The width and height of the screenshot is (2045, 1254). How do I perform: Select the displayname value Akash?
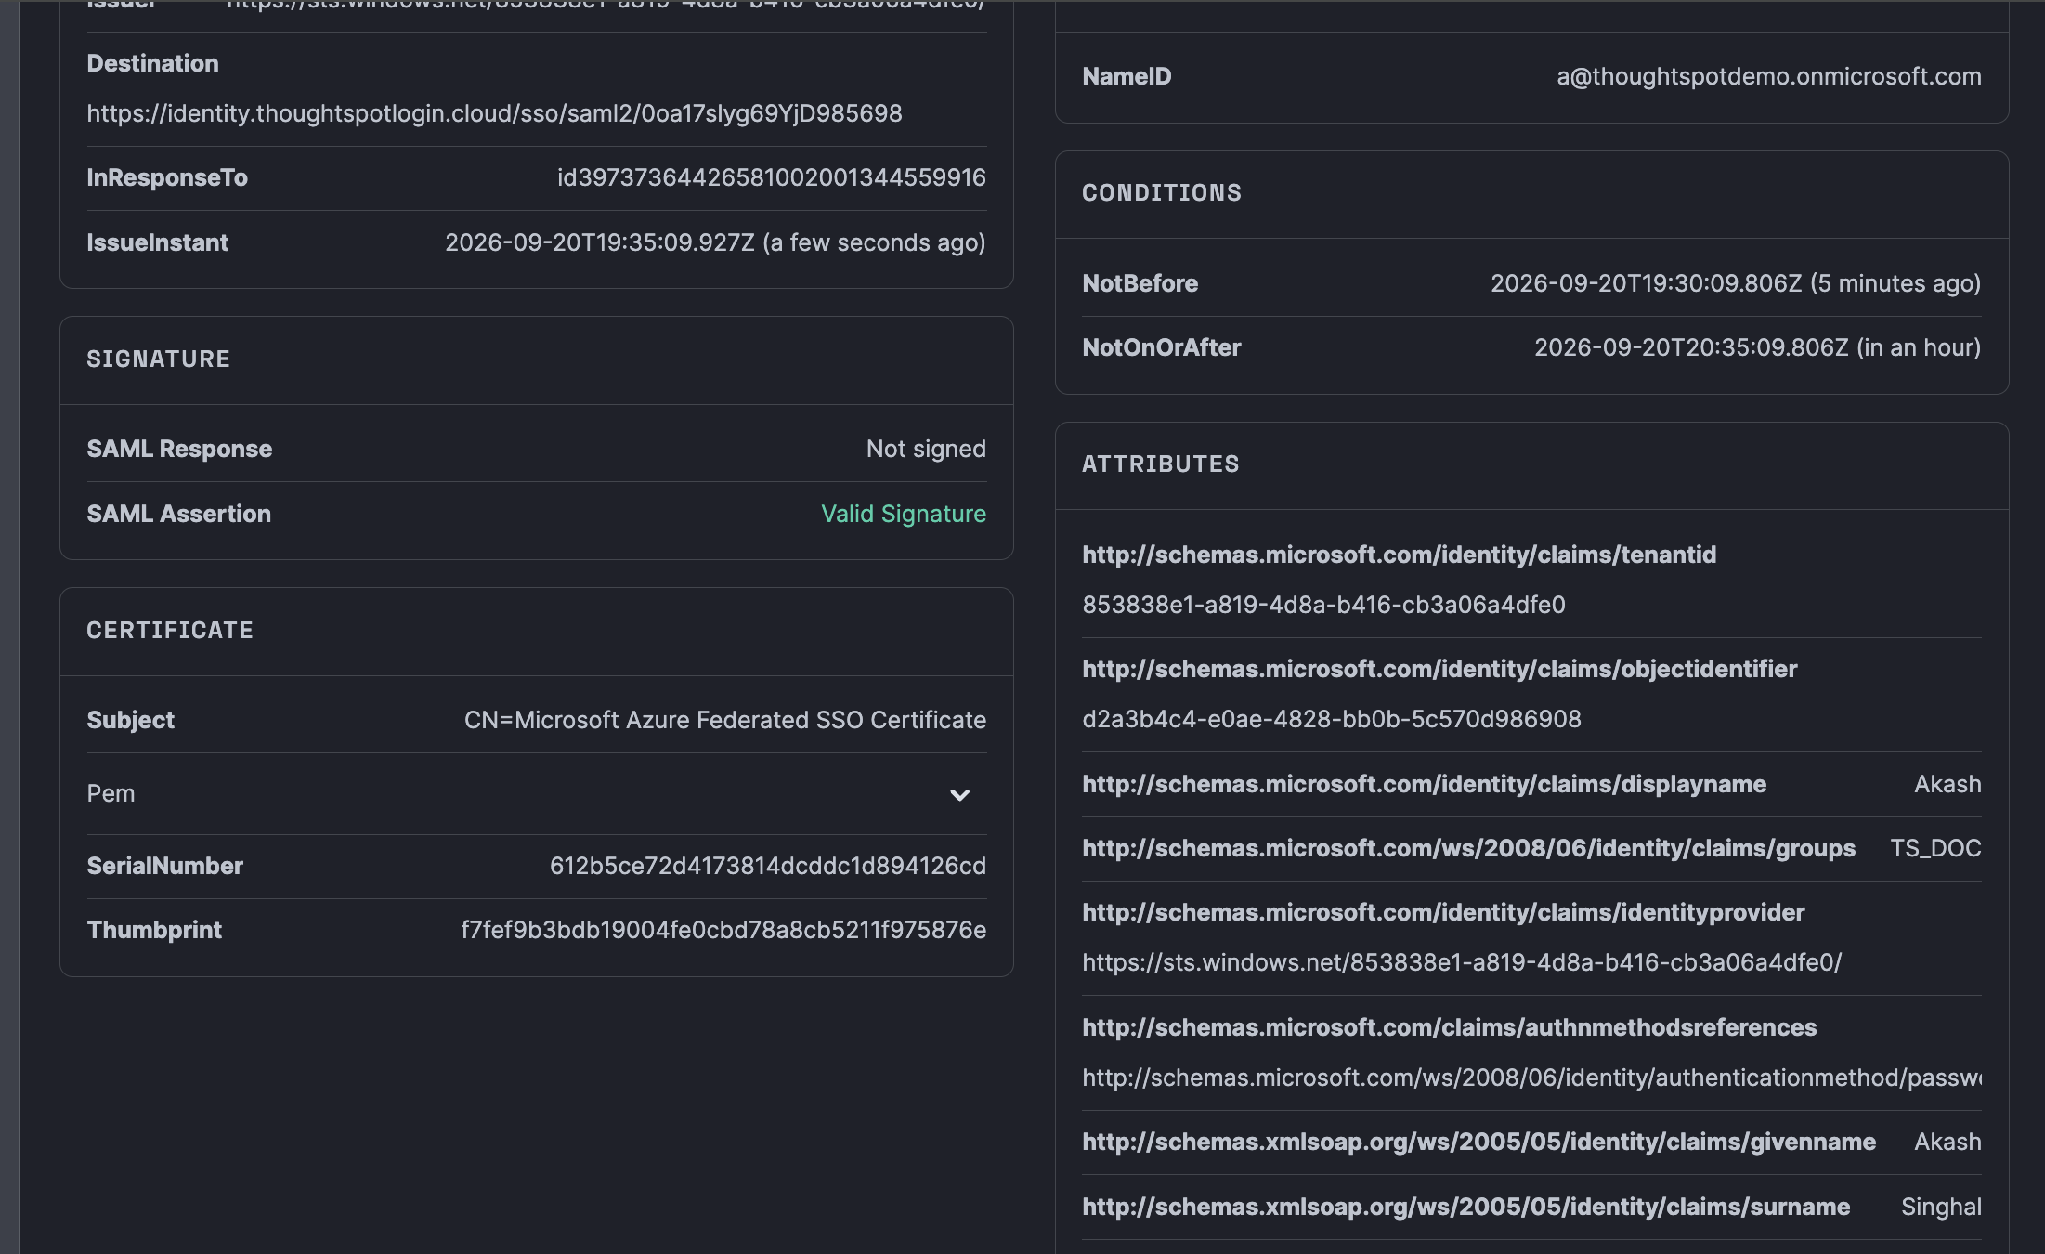(1947, 784)
